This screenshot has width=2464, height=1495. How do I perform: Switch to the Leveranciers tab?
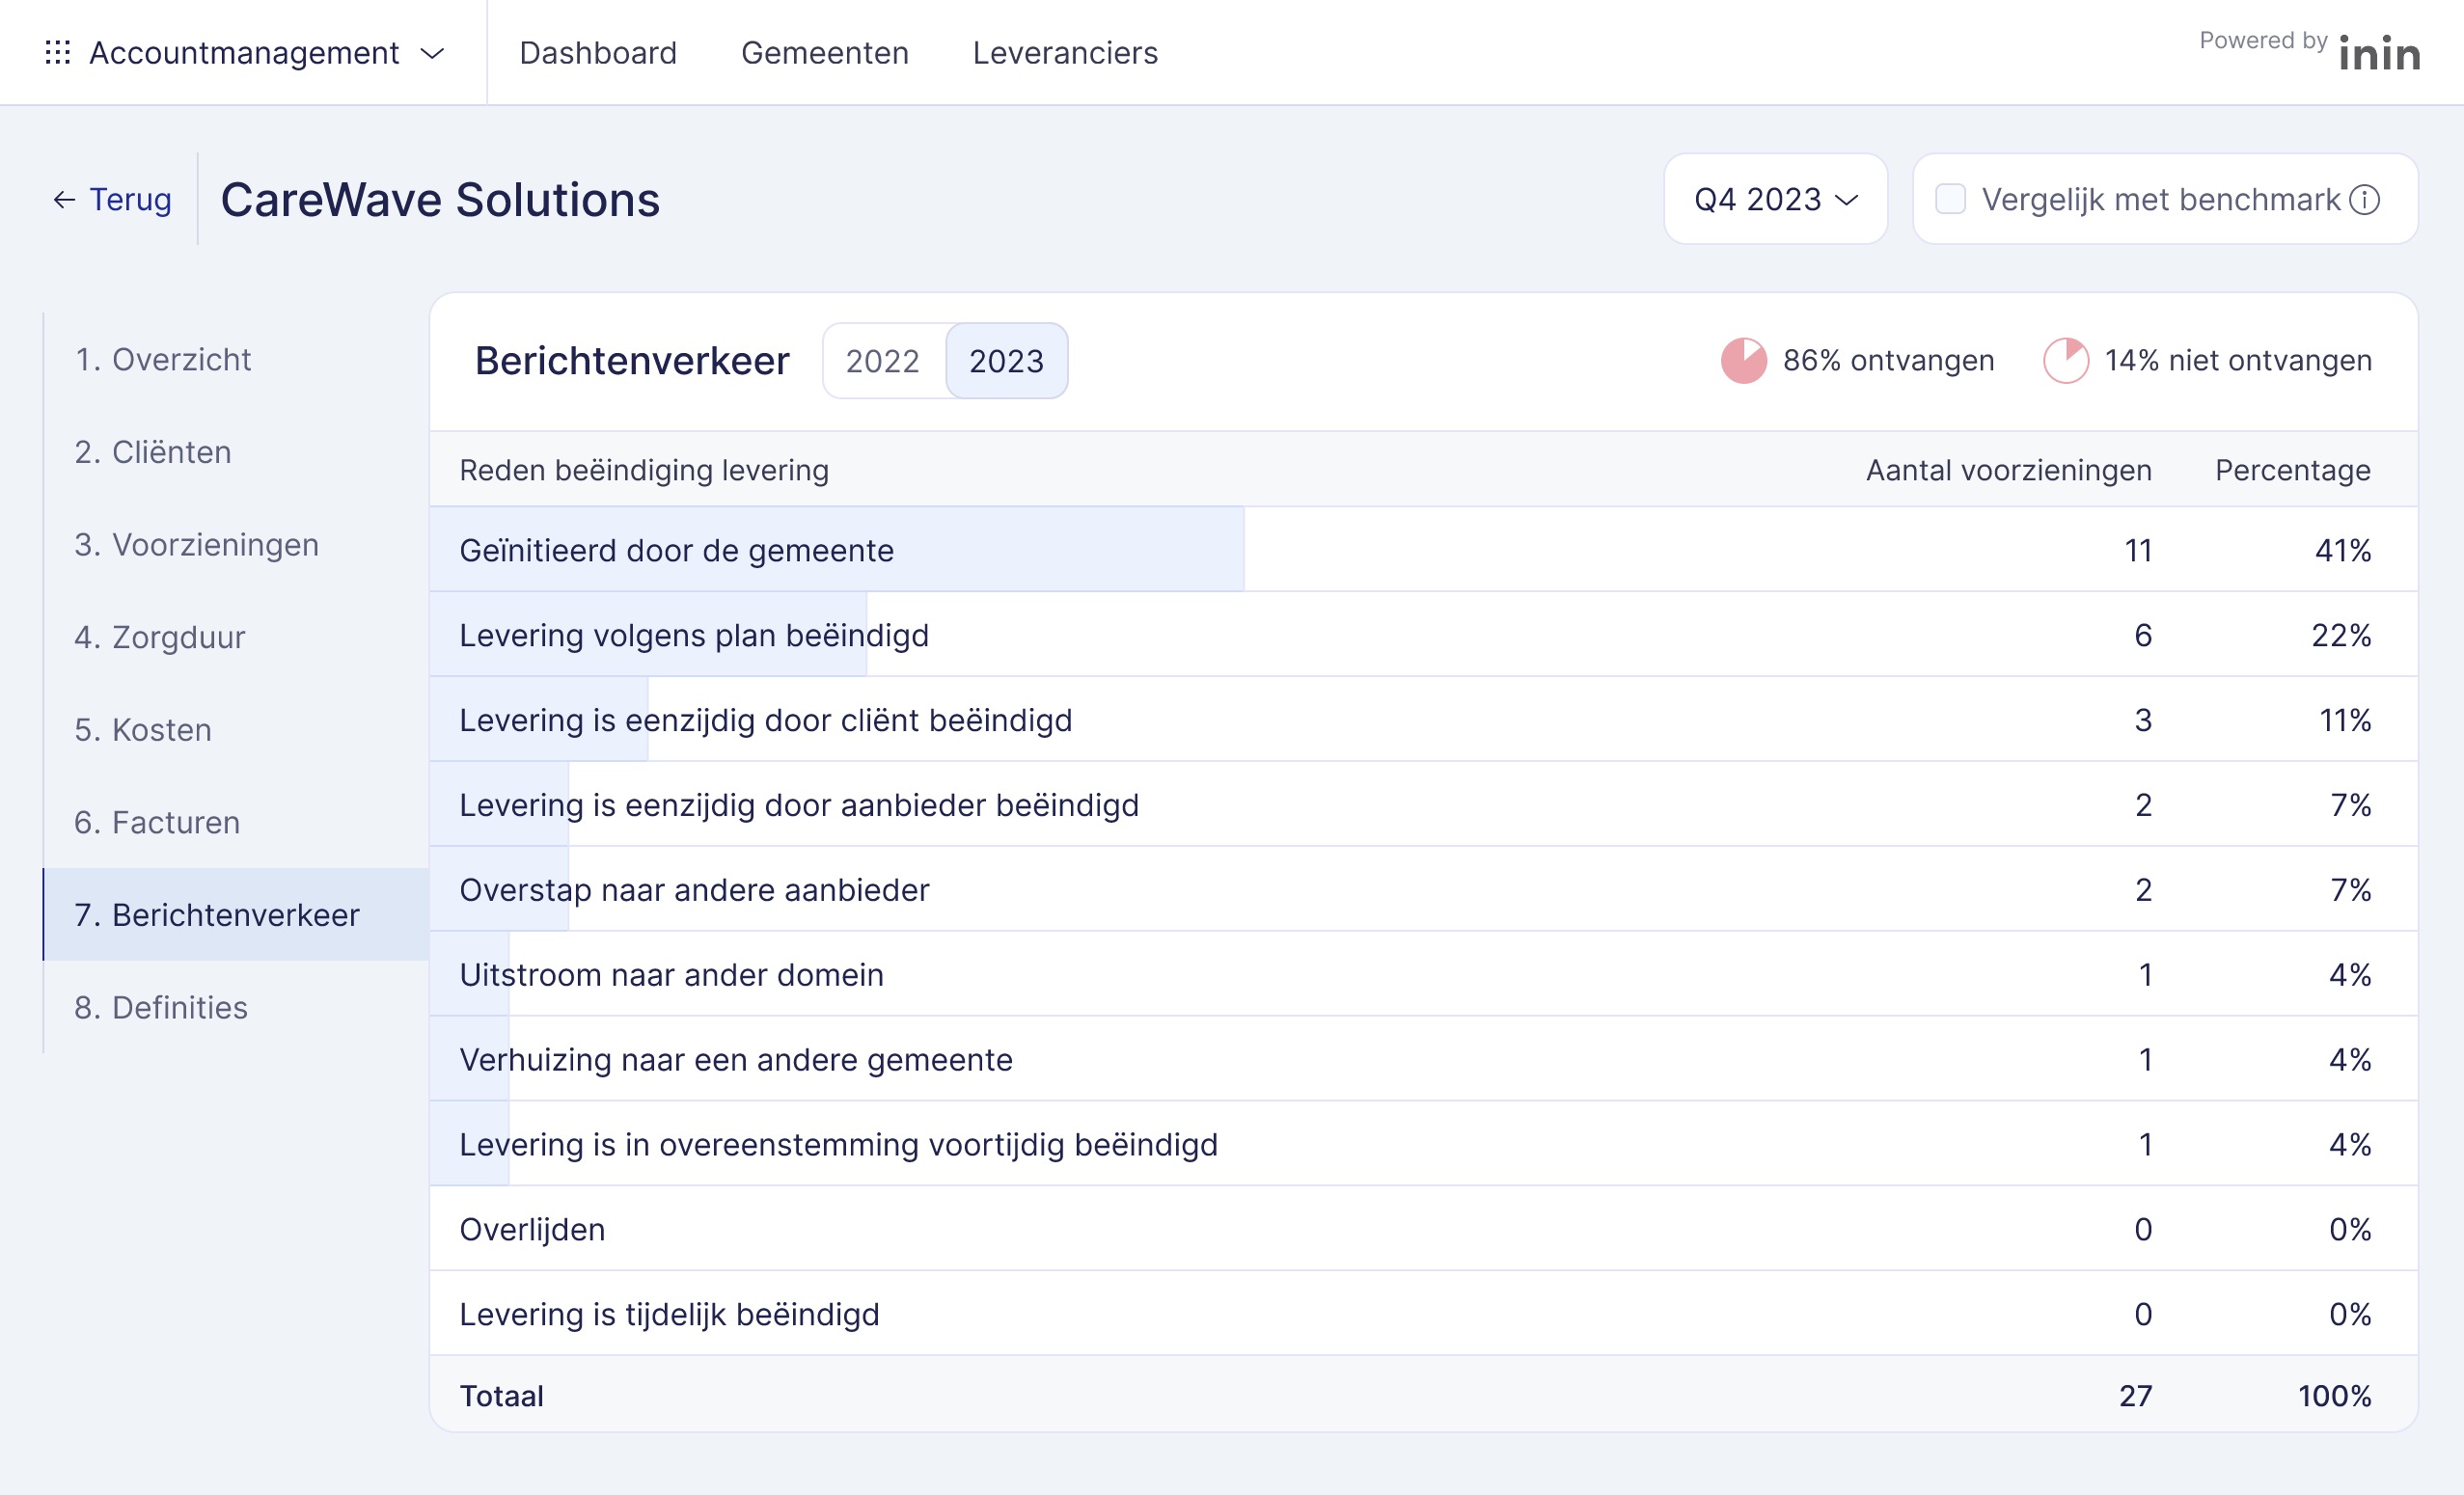[1065, 53]
